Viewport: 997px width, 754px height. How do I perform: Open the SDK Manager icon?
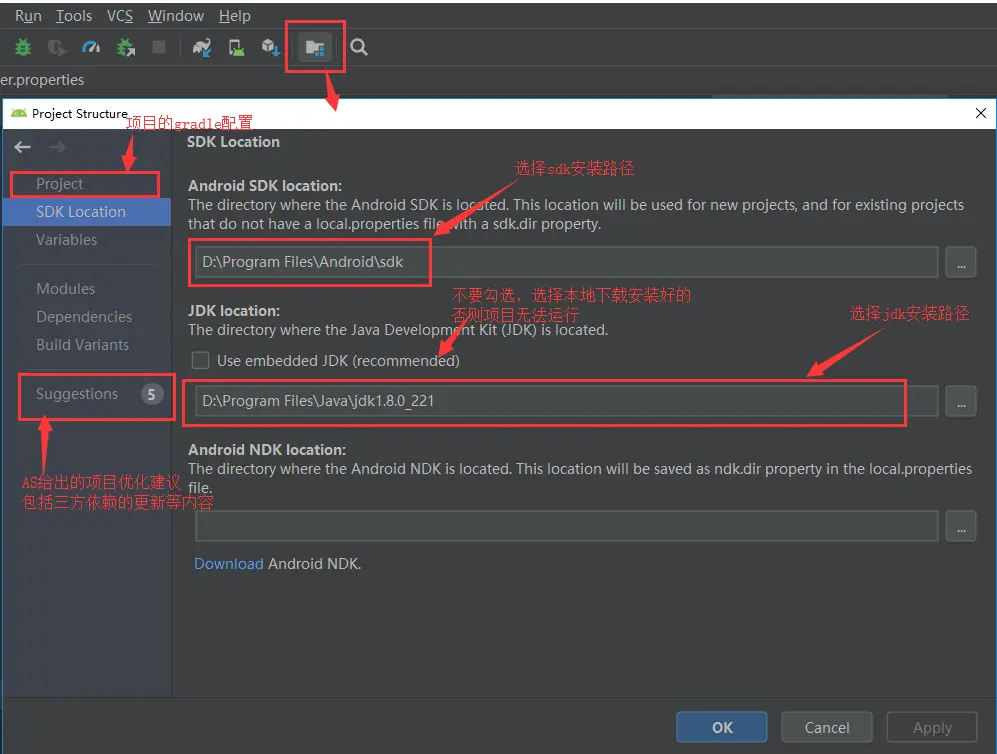270,47
